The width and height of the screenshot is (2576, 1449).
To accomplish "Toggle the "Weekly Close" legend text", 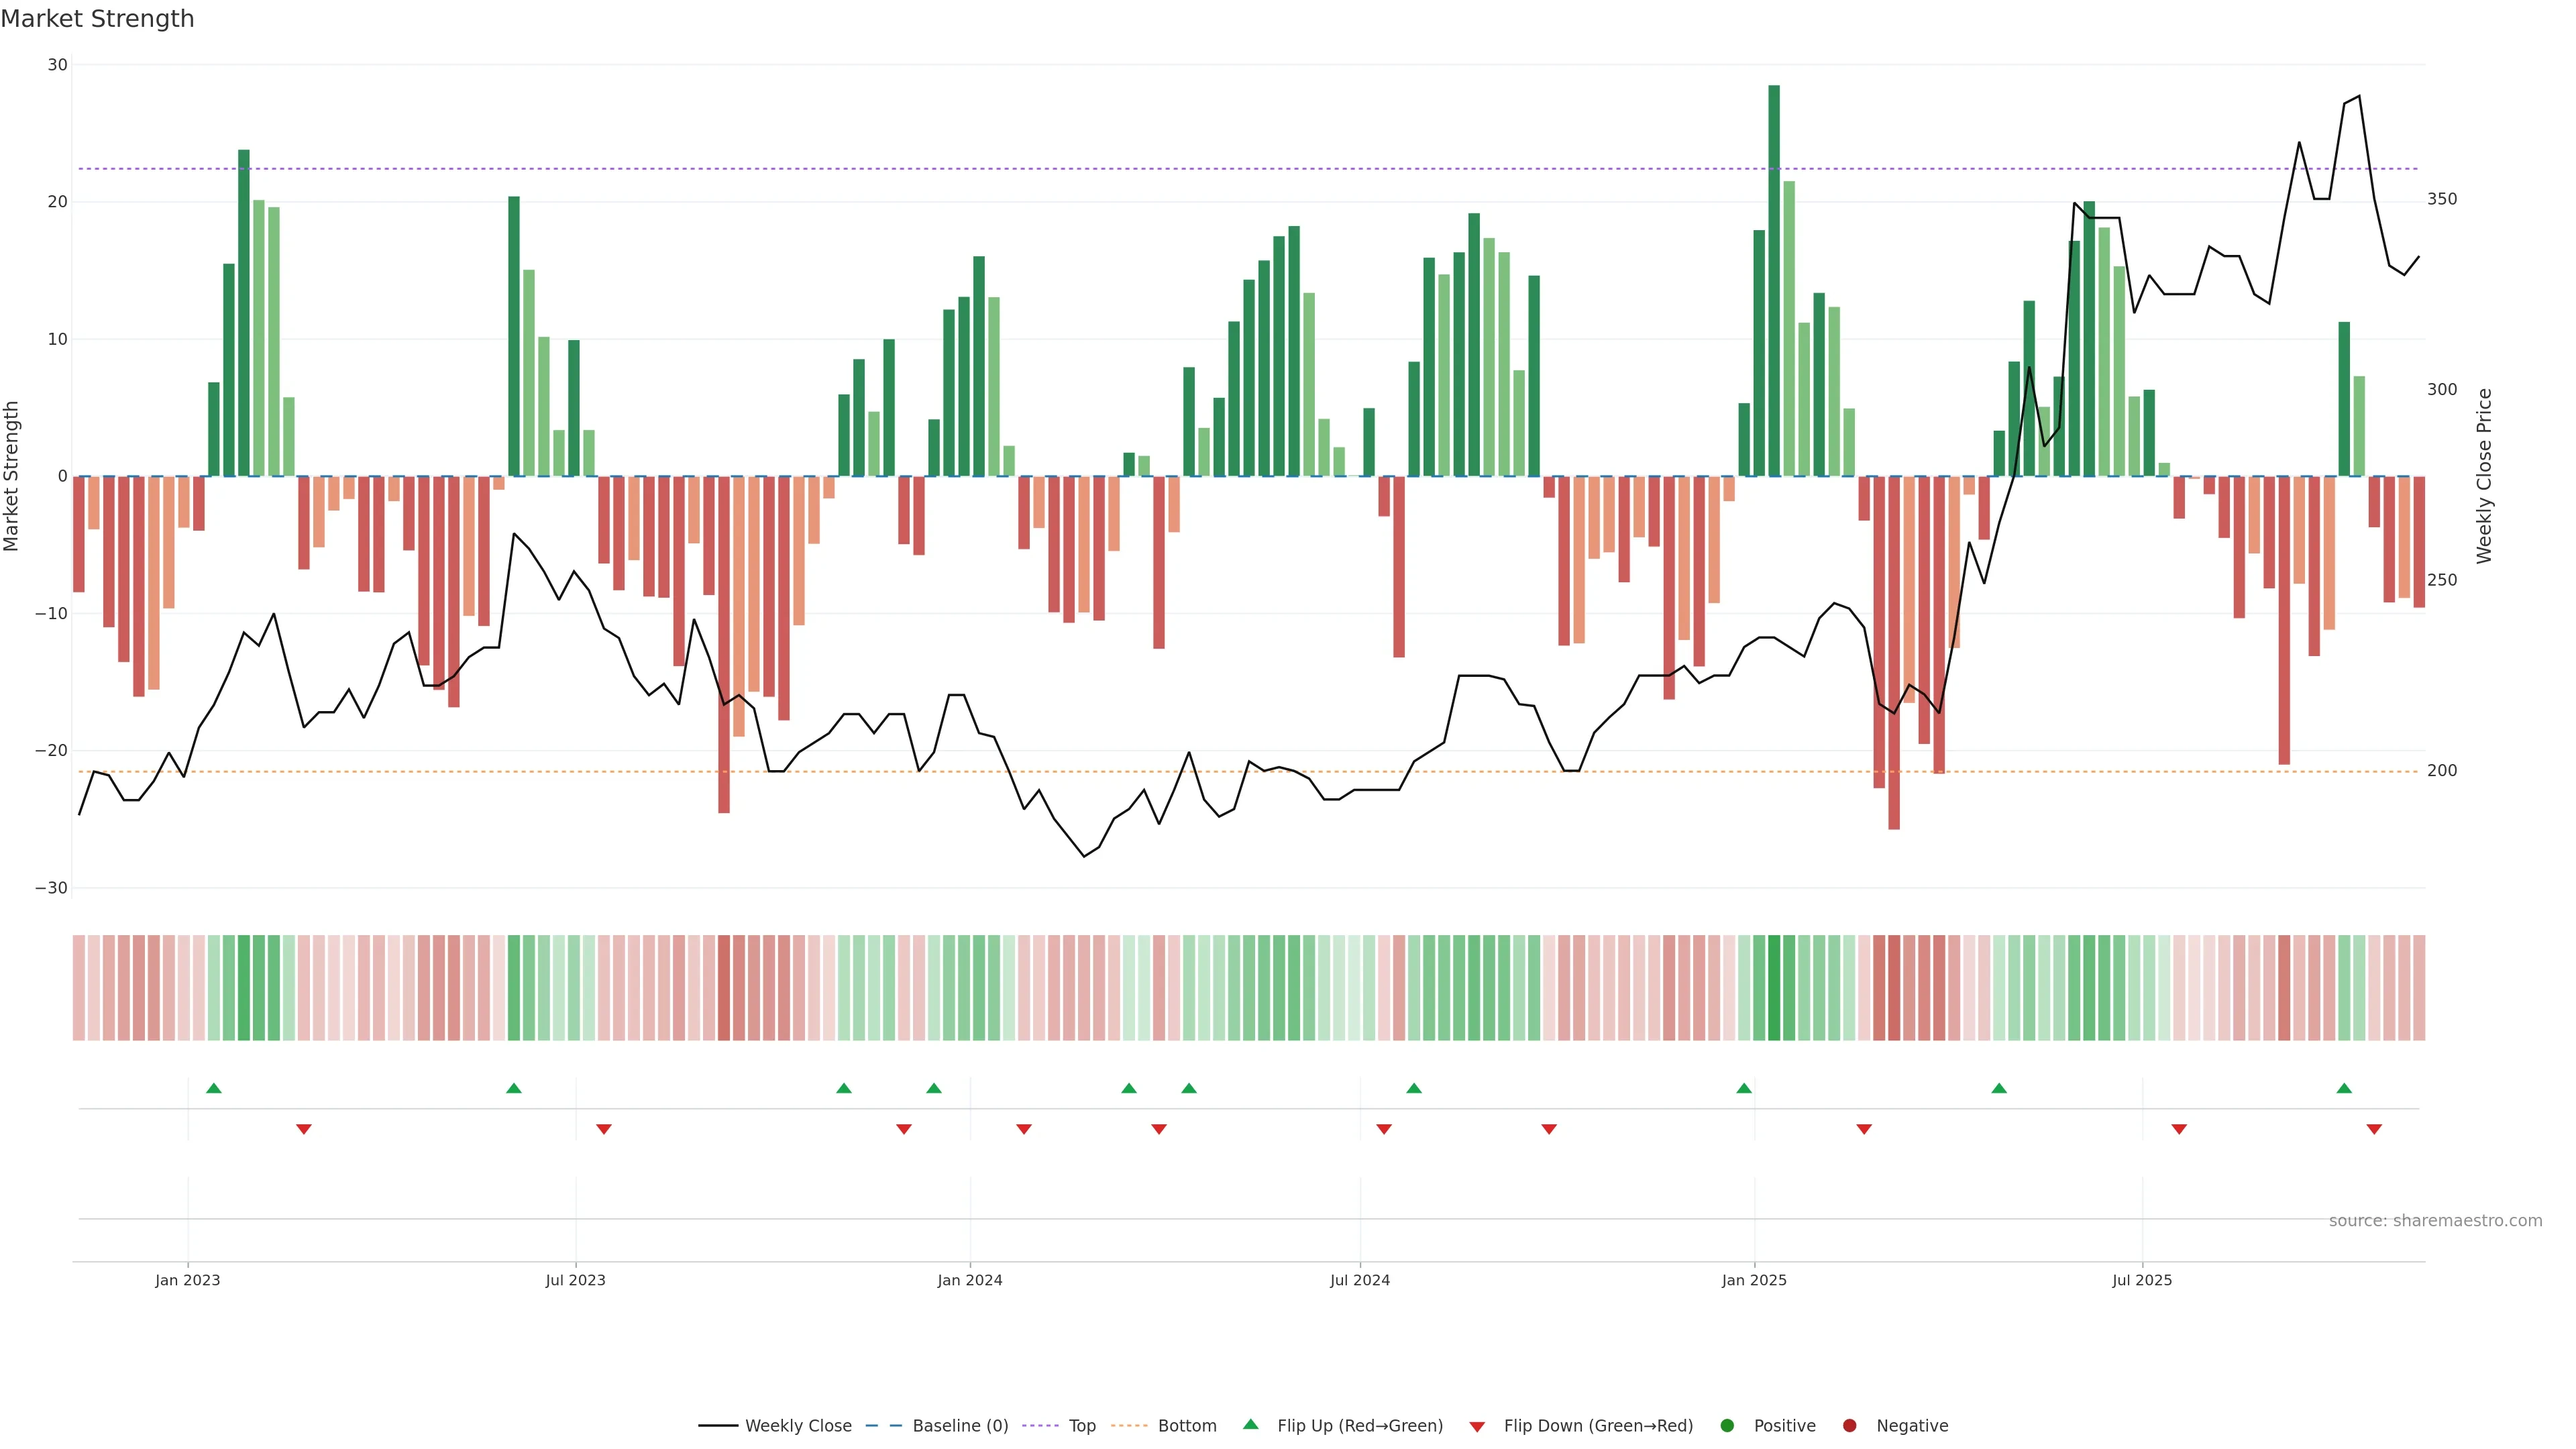I will (798, 1426).
